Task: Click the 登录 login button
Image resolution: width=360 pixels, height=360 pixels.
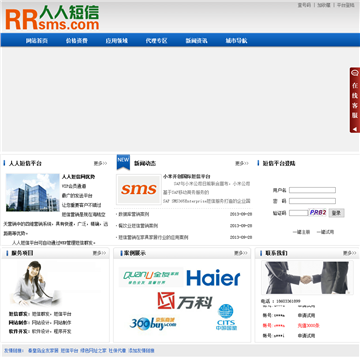Action: pos(336,213)
